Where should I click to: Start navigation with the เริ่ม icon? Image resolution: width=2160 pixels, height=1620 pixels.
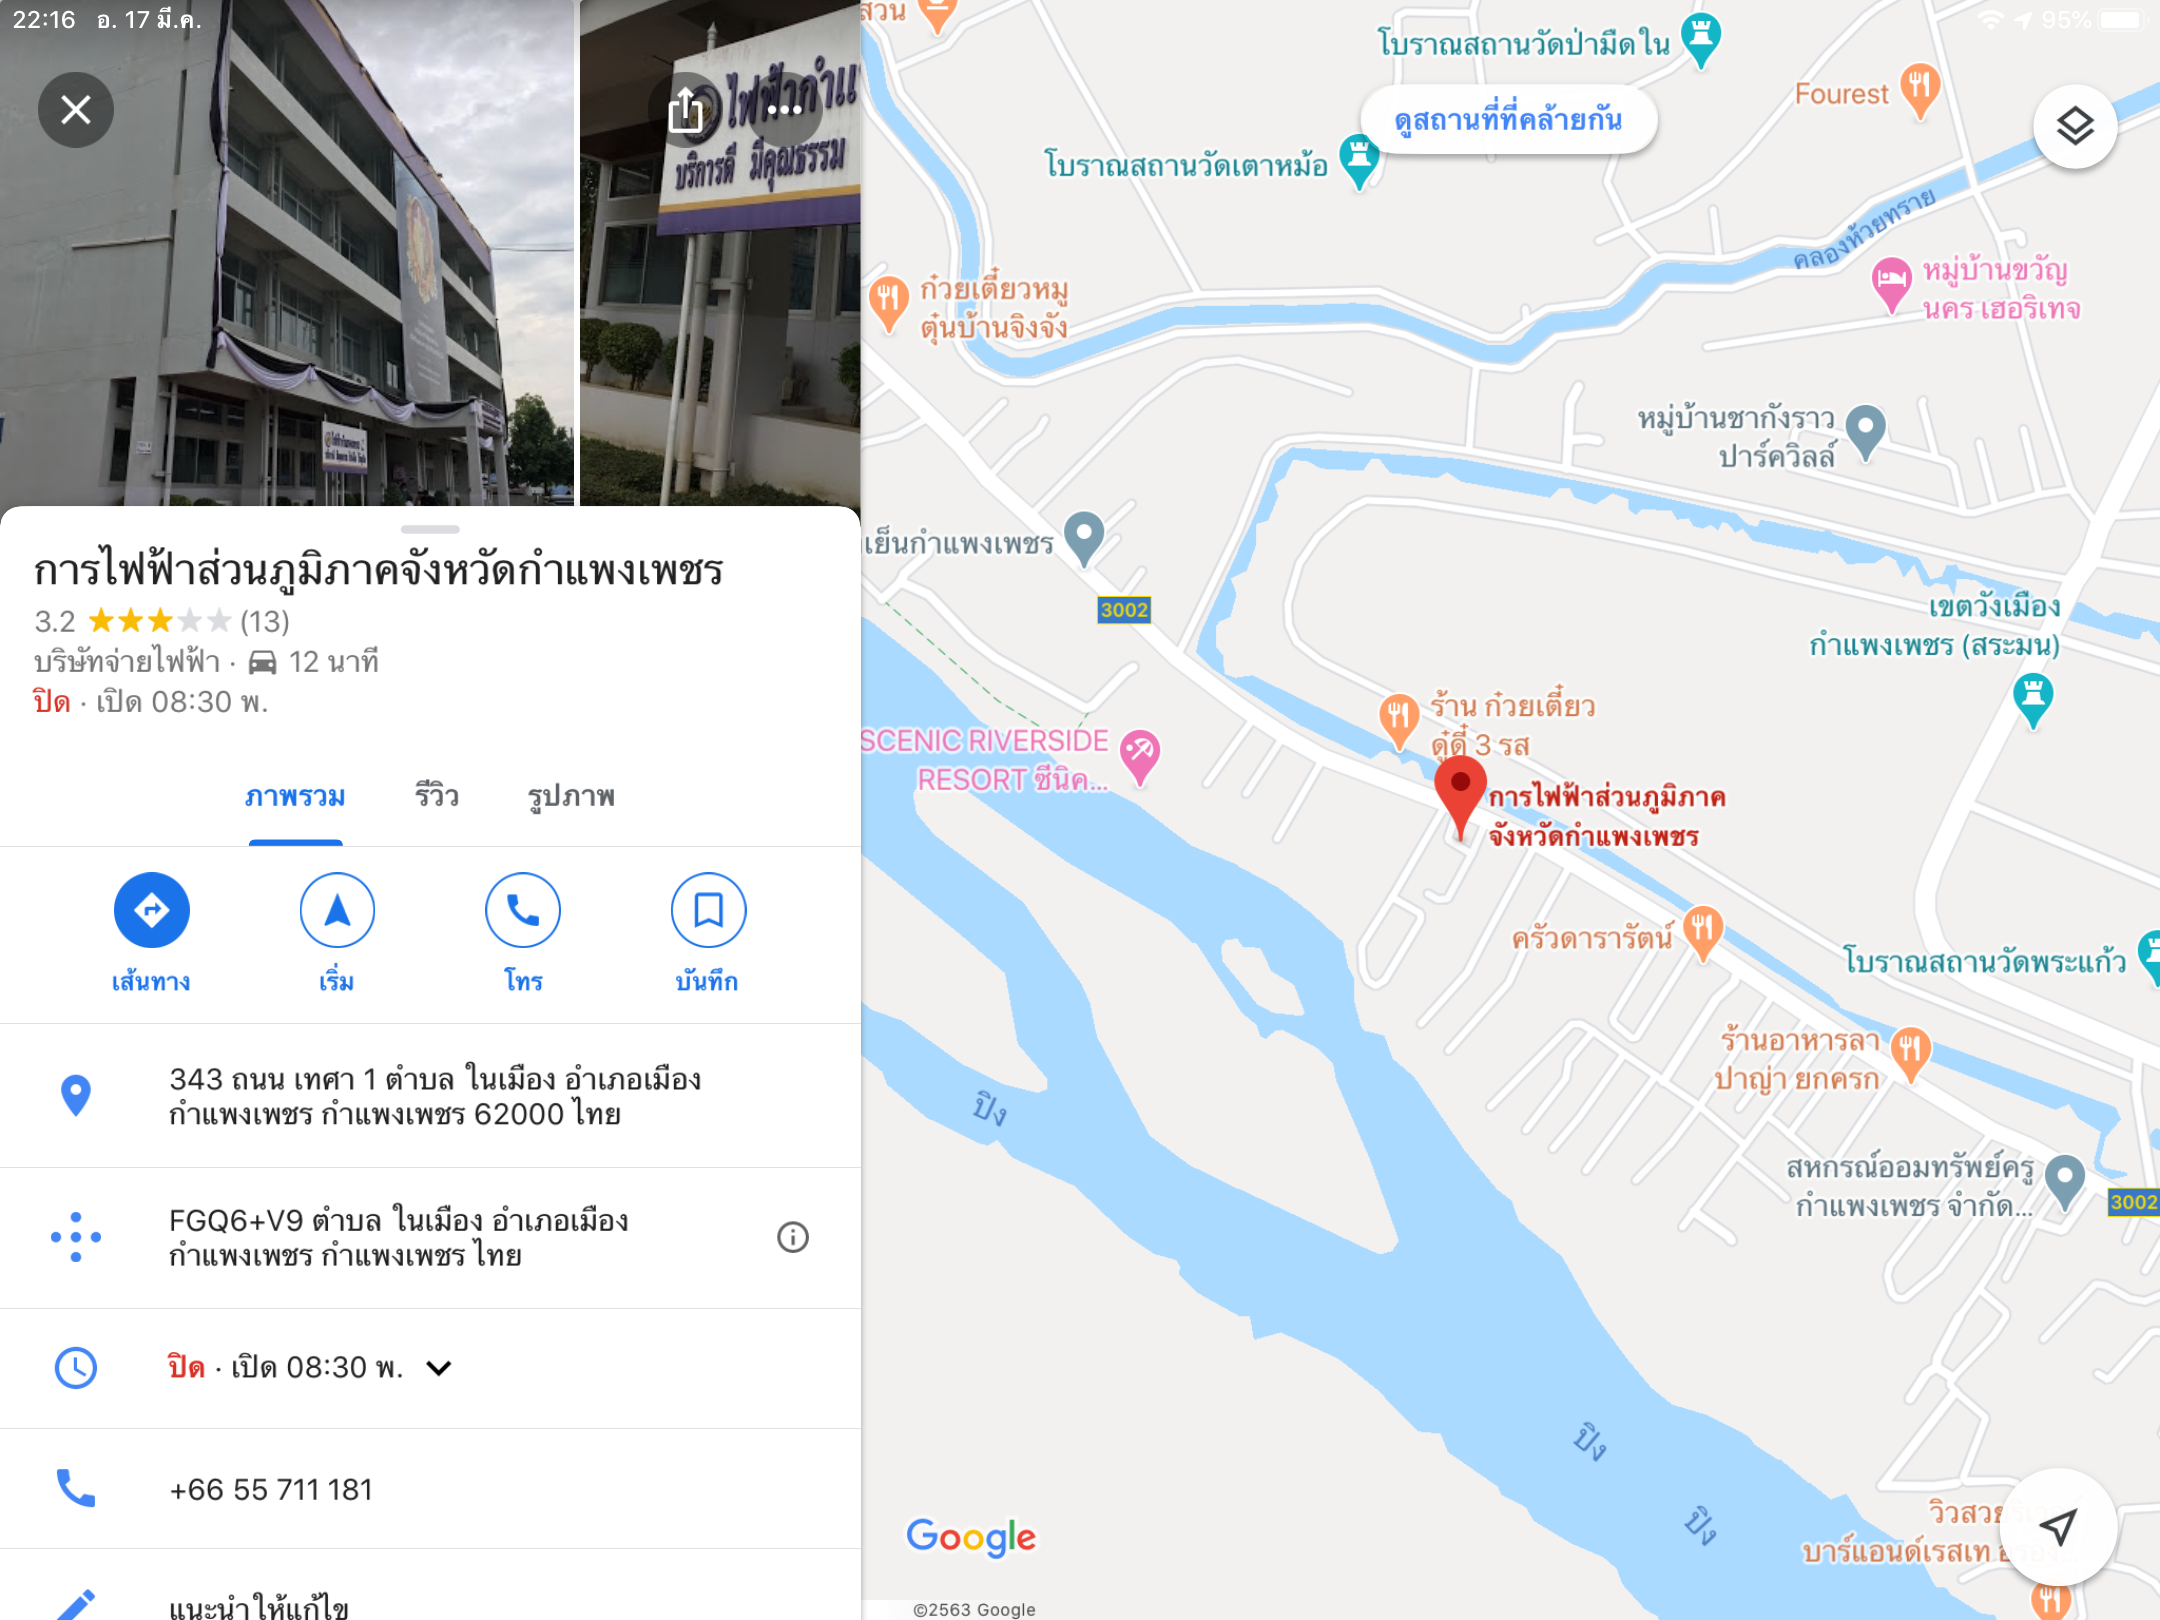click(337, 910)
